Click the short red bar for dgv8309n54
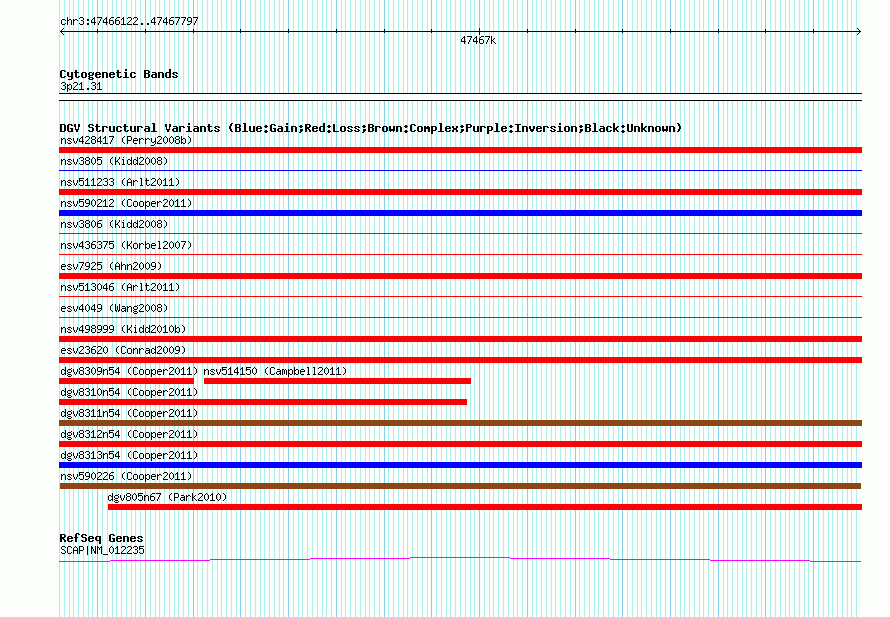This screenshot has height=617, width=890. click(127, 381)
